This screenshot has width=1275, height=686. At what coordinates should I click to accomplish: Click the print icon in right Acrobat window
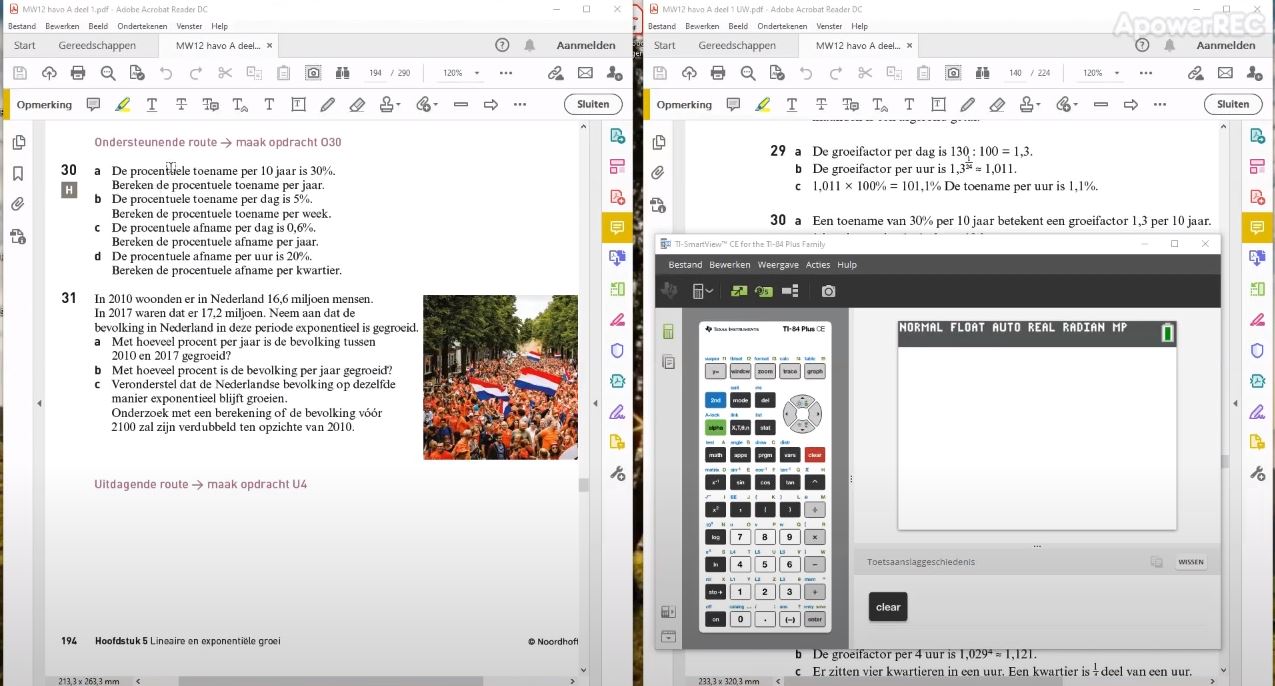tap(718, 73)
